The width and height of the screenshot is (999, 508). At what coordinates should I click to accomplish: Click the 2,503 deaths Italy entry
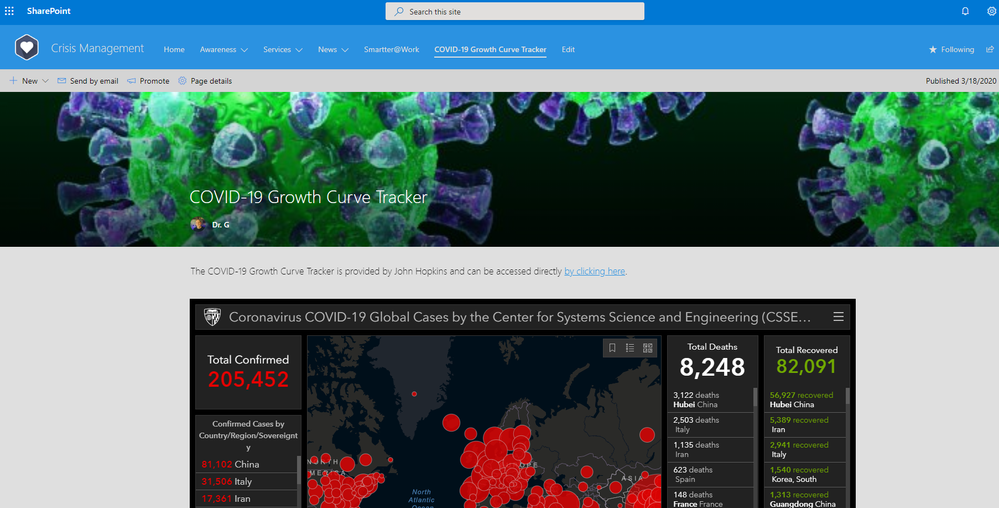(x=710, y=425)
